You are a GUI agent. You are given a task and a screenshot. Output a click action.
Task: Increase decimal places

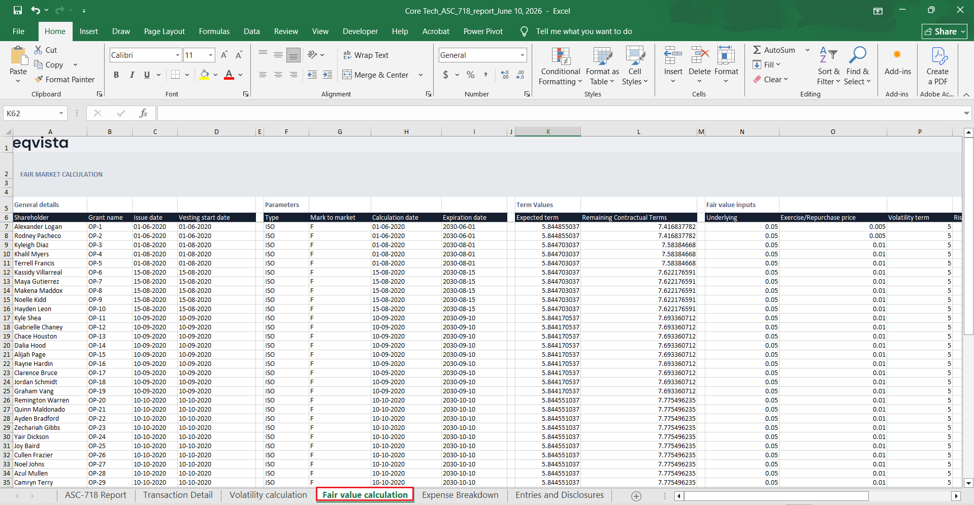click(504, 75)
